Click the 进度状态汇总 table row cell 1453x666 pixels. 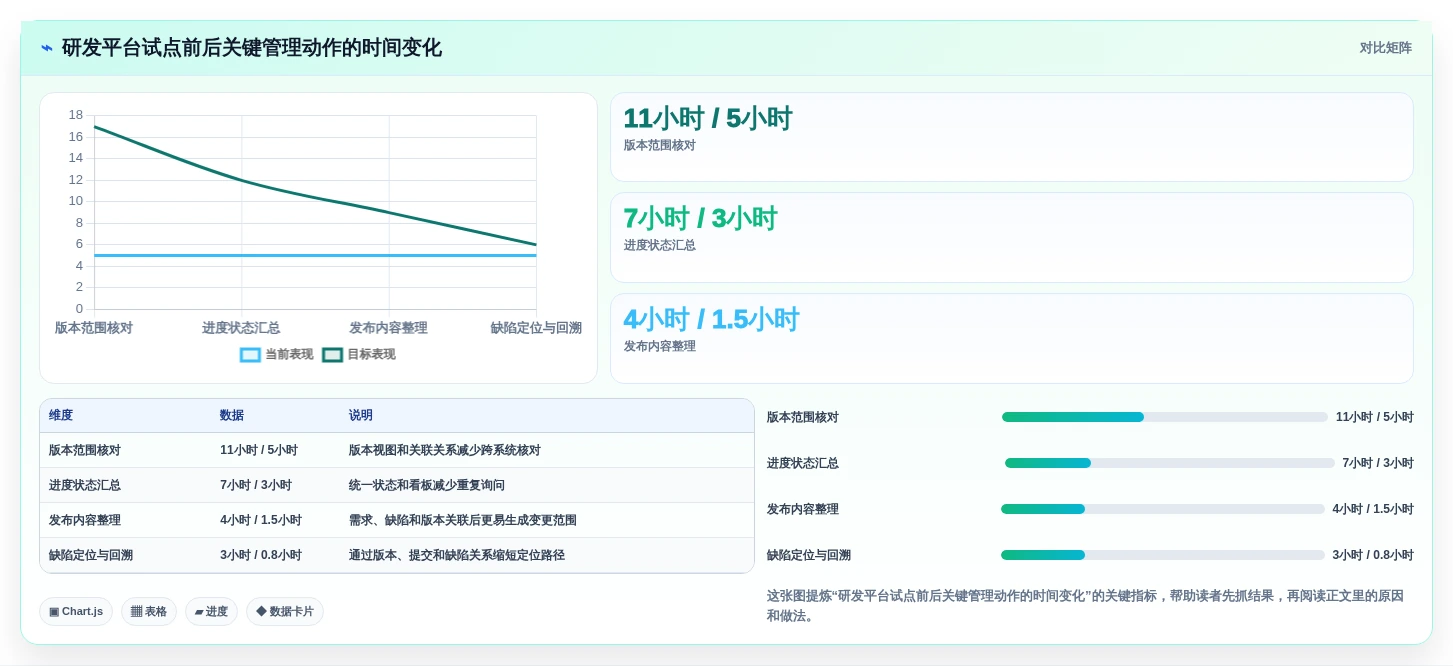(85, 486)
